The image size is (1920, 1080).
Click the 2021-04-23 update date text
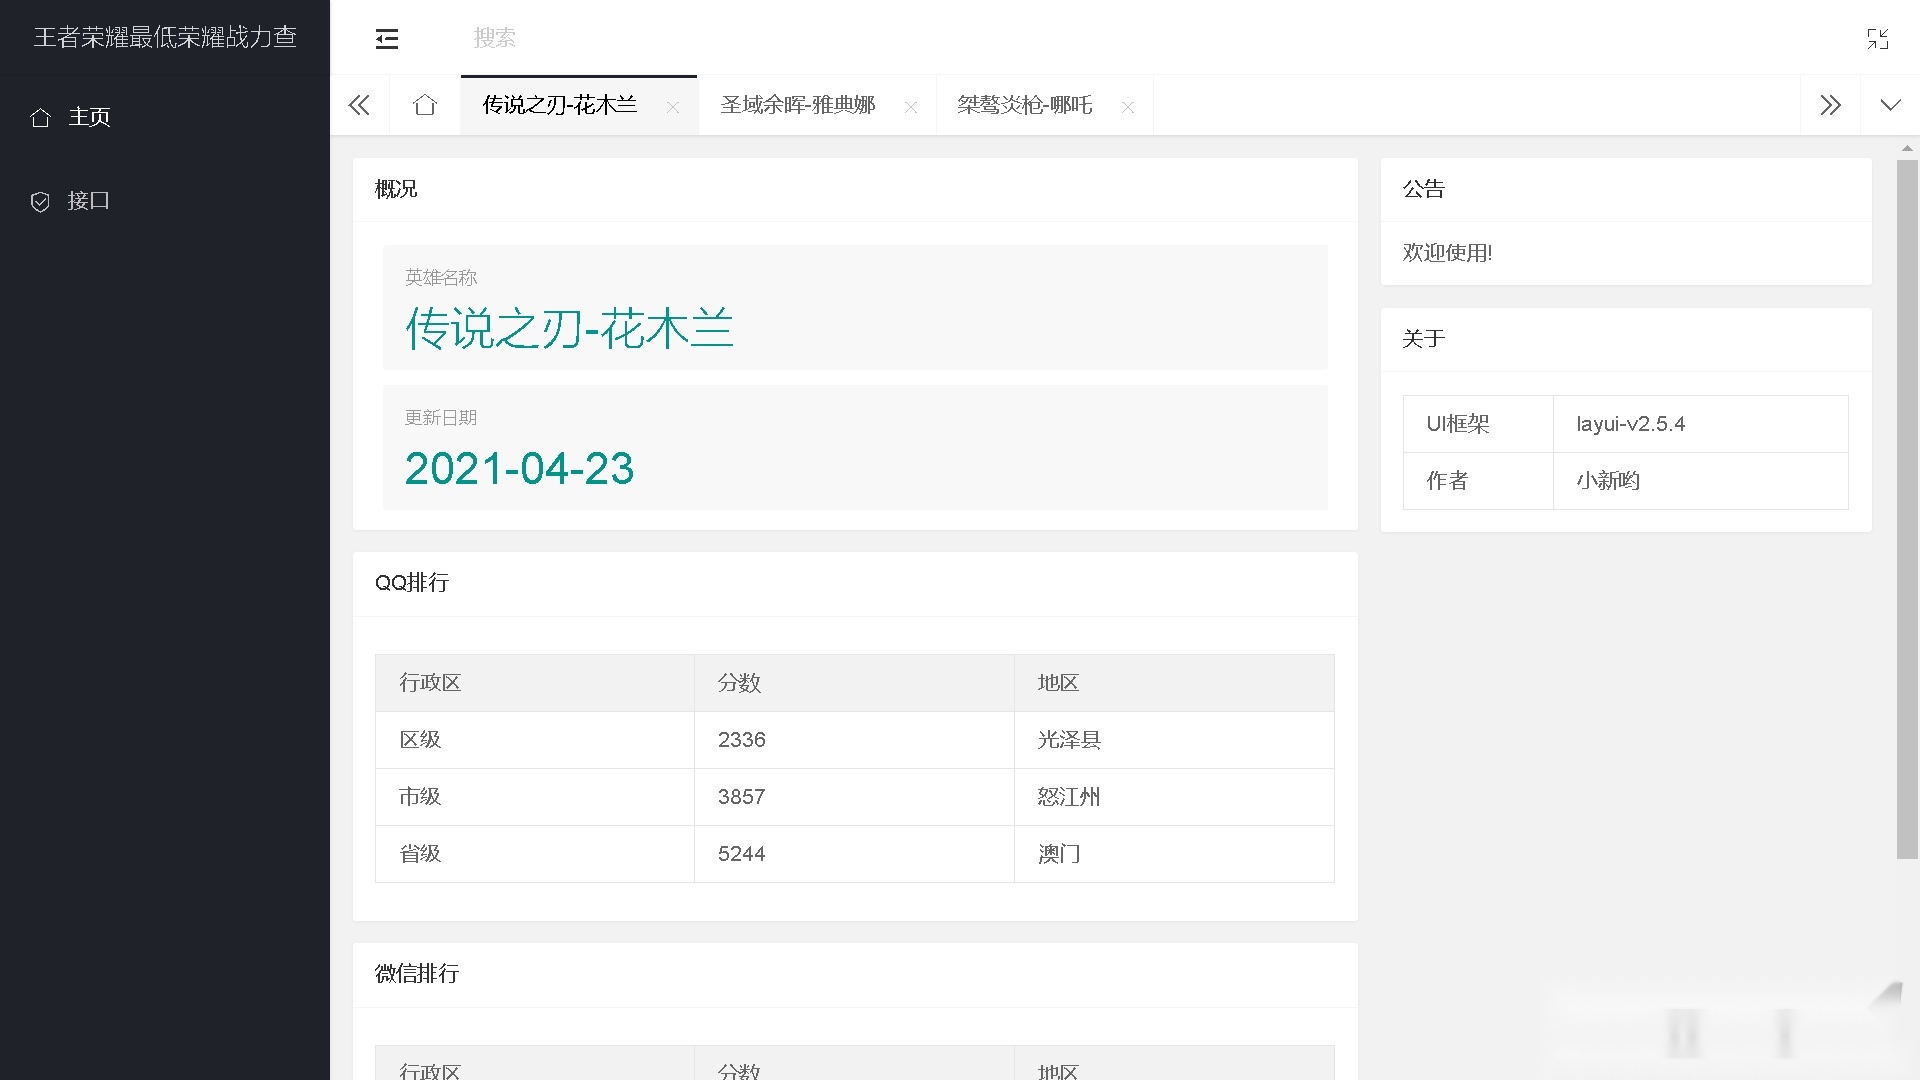tap(519, 469)
